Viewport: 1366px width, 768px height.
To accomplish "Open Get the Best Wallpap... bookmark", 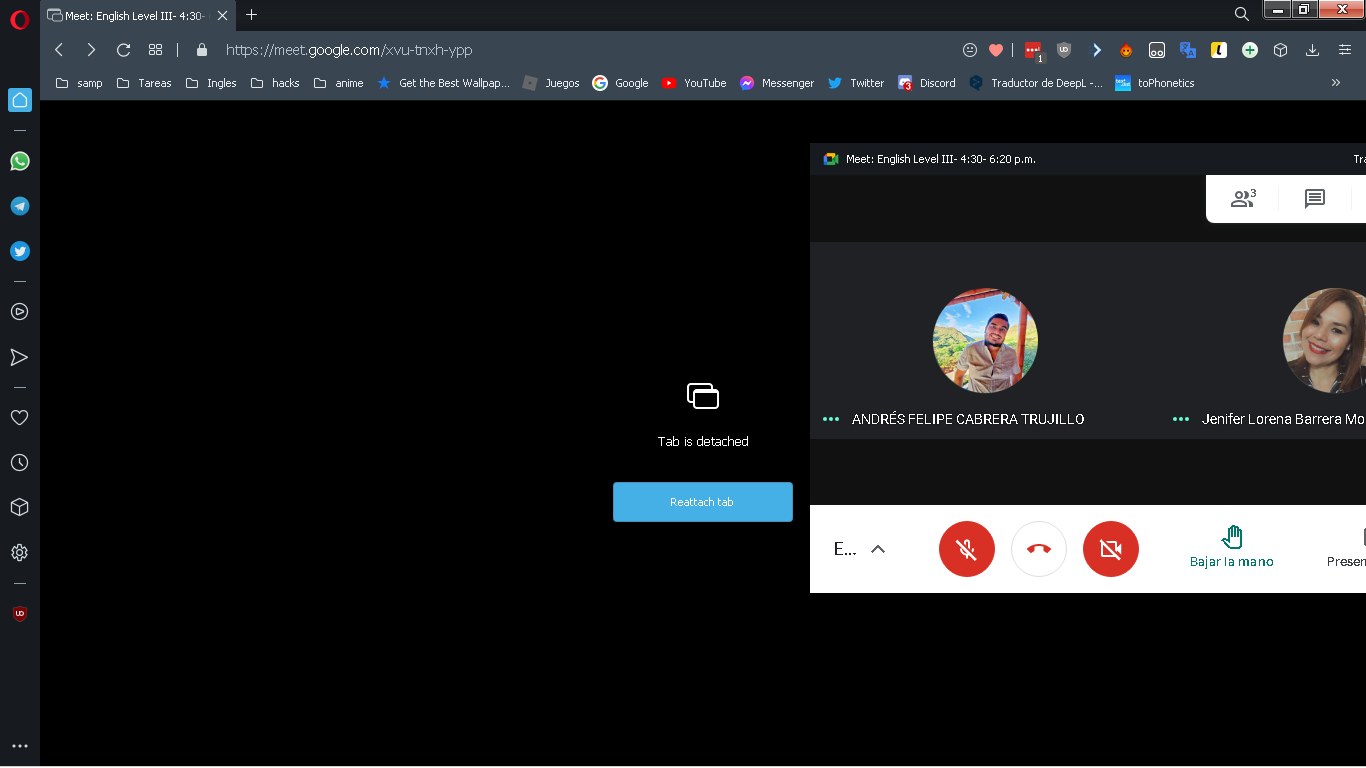I will point(443,83).
